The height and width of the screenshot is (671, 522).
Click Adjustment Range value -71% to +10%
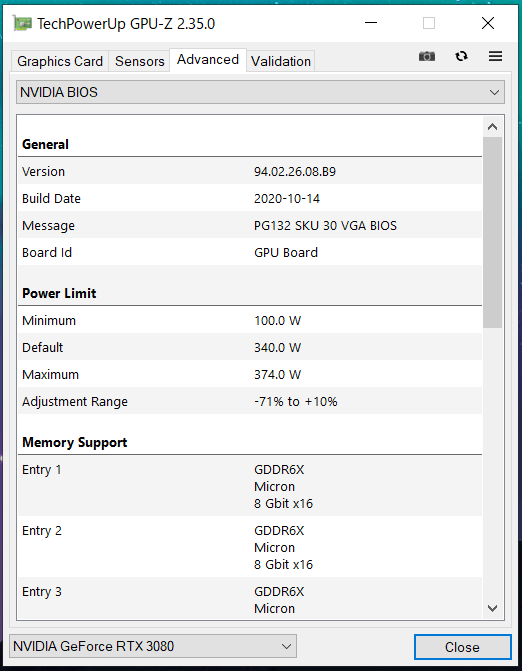coord(296,401)
